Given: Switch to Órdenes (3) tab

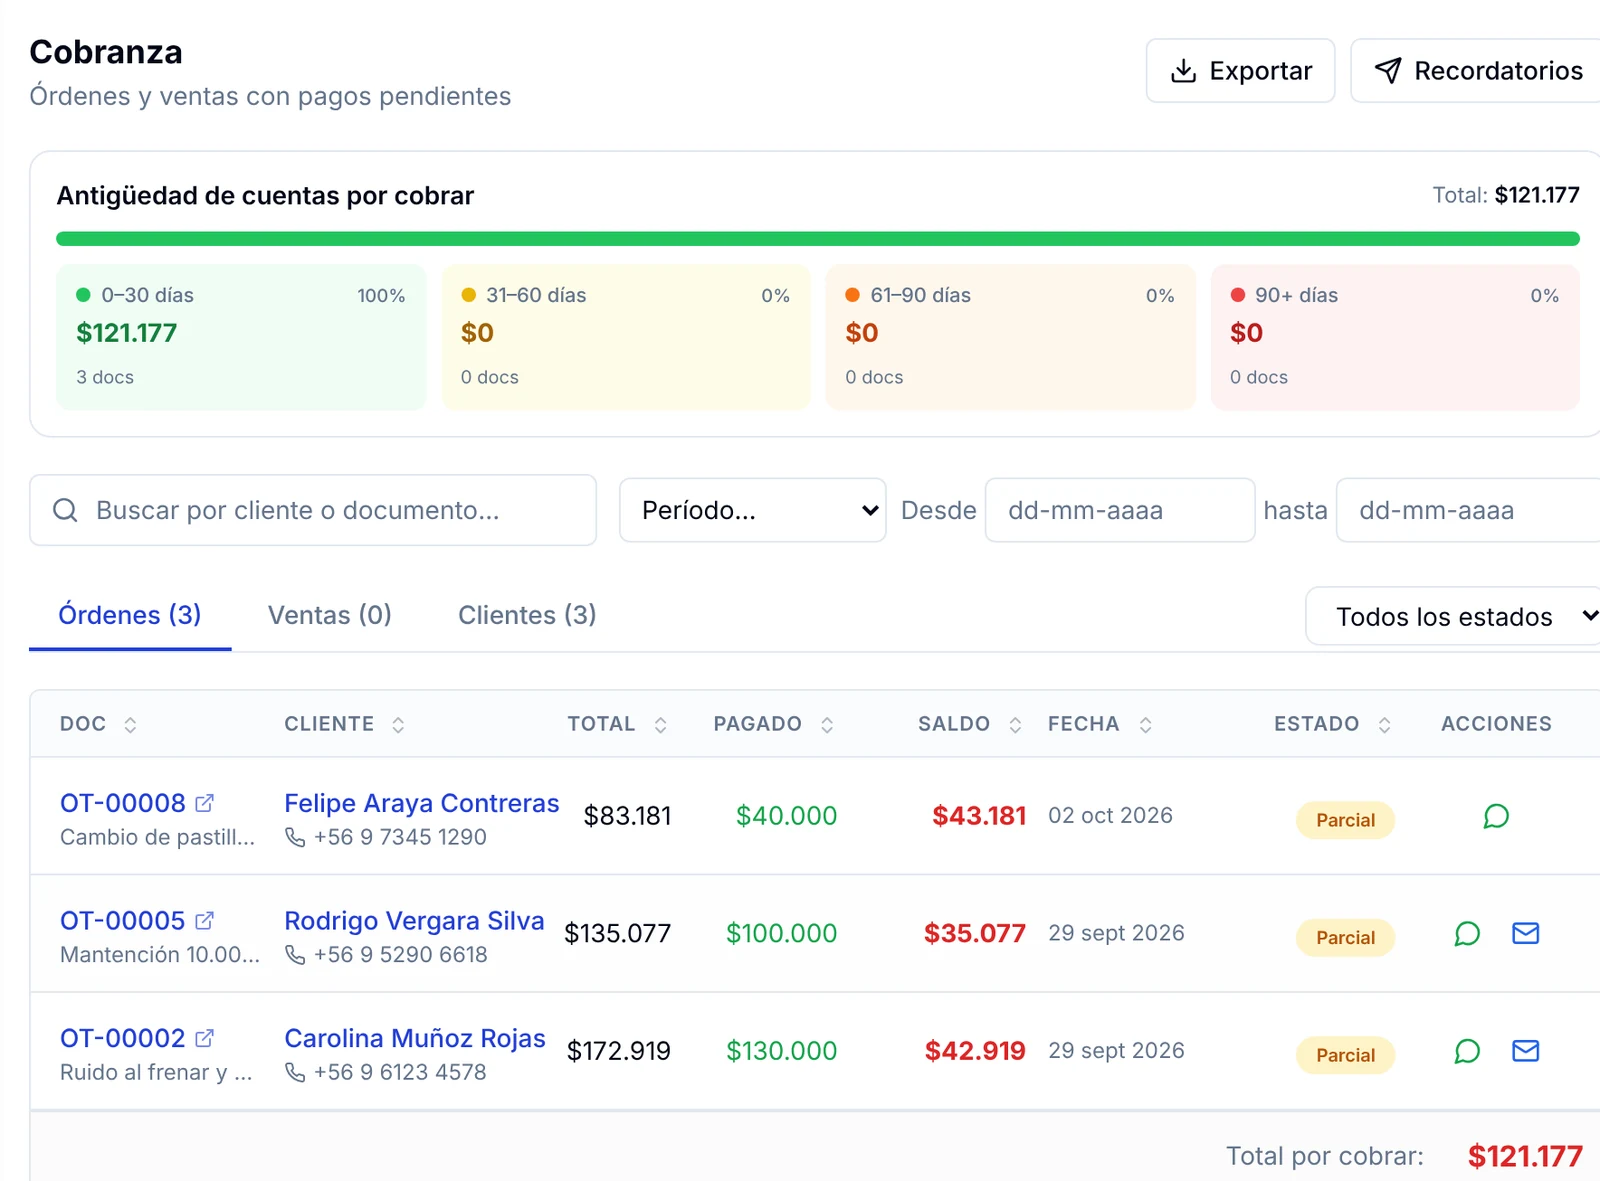Looking at the screenshot, I should point(130,615).
